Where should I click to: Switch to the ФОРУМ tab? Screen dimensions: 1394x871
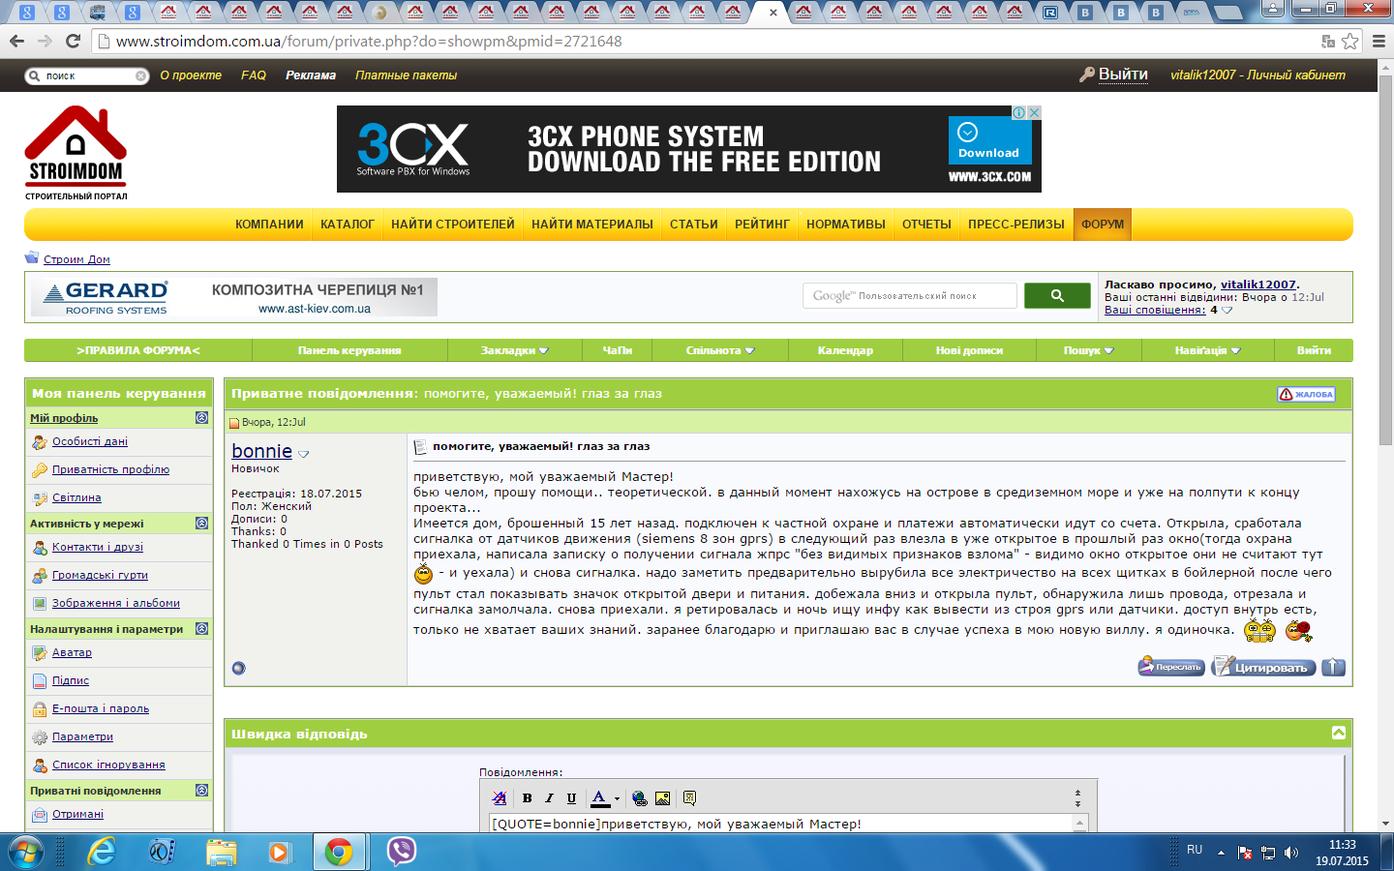click(1103, 224)
